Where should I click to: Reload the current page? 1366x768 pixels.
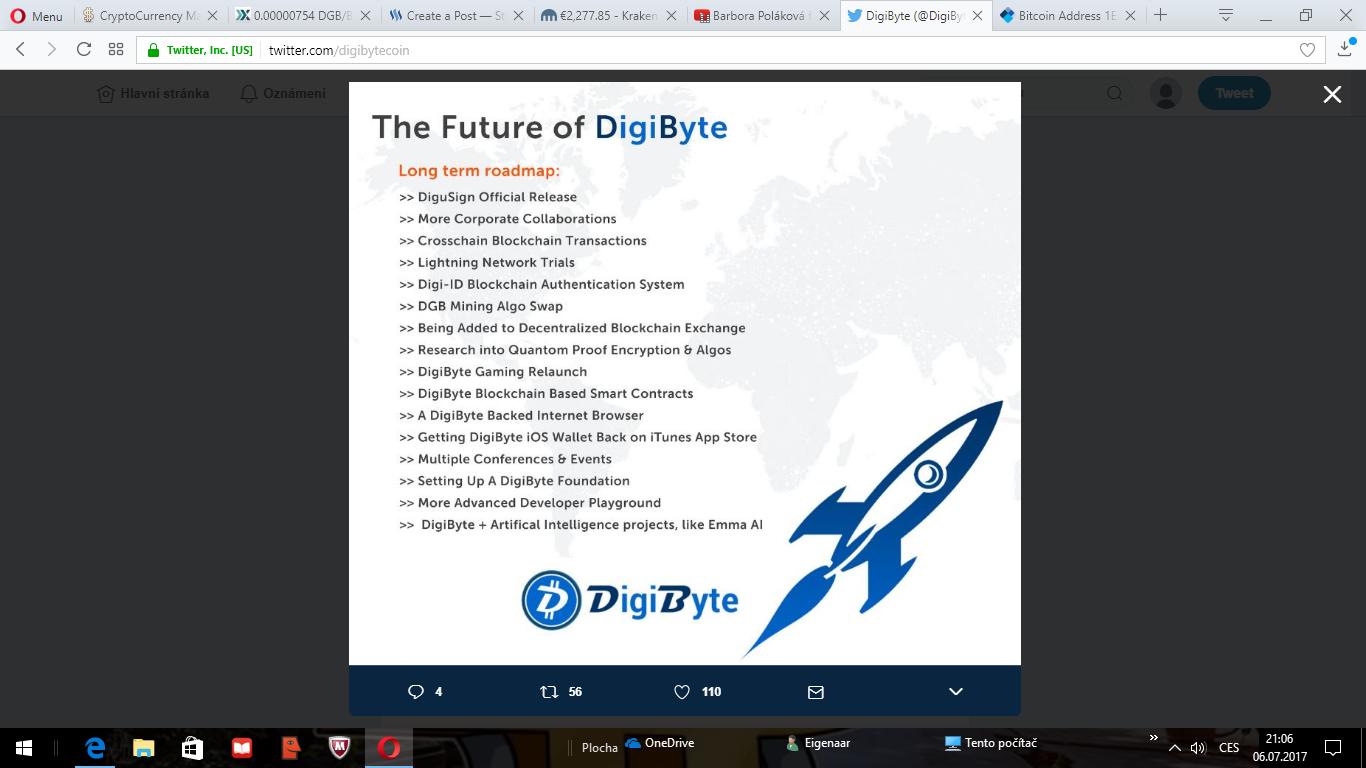84,49
